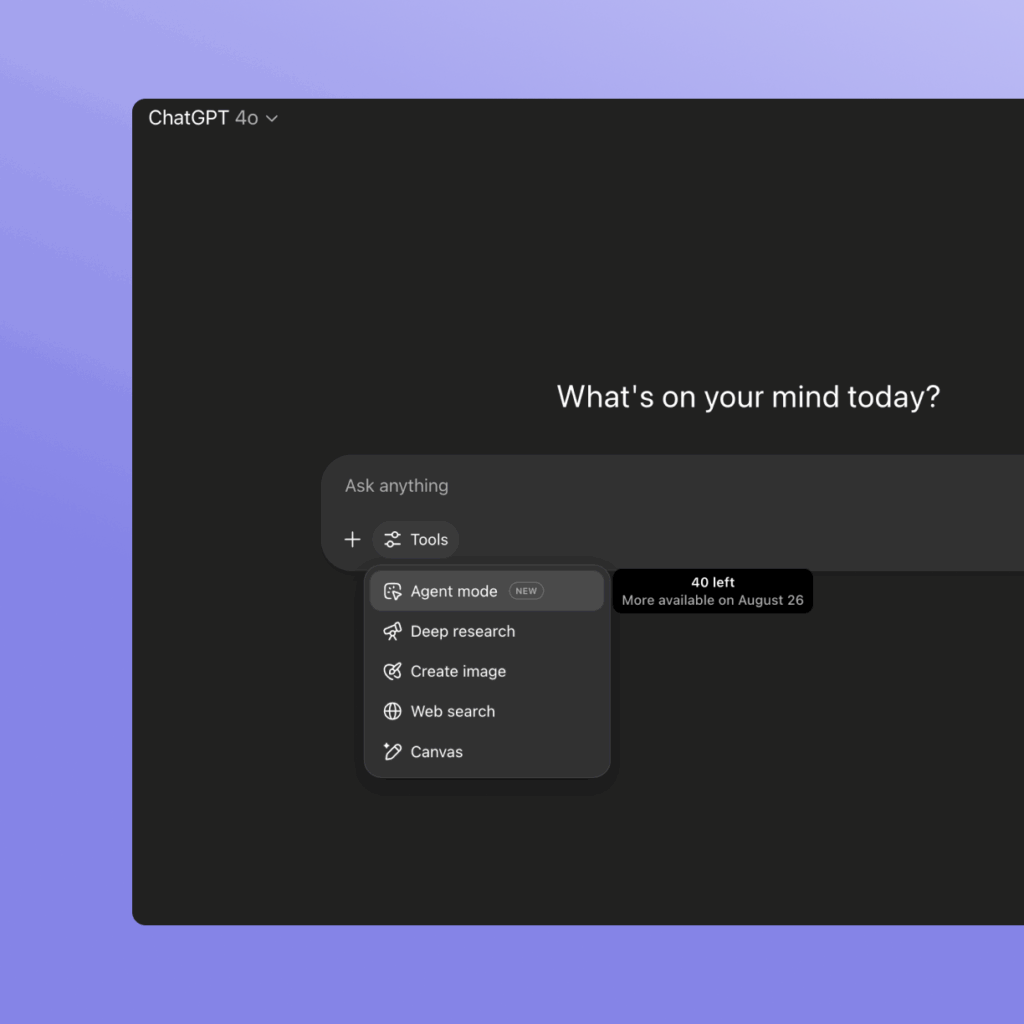1024x1024 pixels.
Task: Open Canvas from the Tools menu
Action: pos(487,752)
